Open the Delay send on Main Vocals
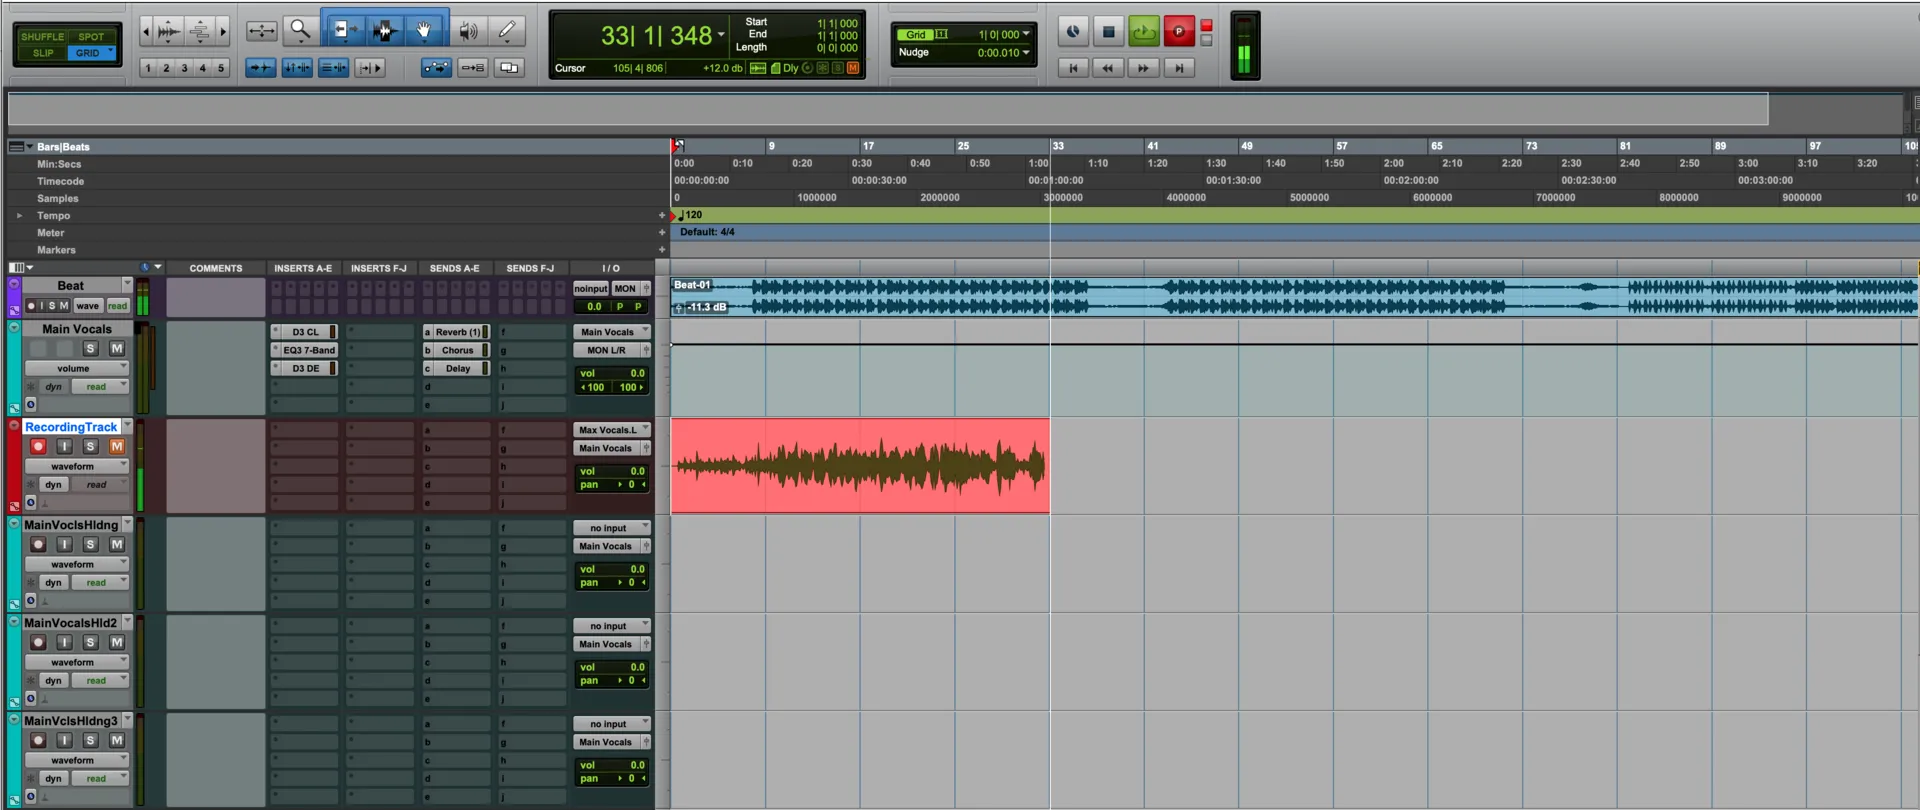 (x=457, y=368)
